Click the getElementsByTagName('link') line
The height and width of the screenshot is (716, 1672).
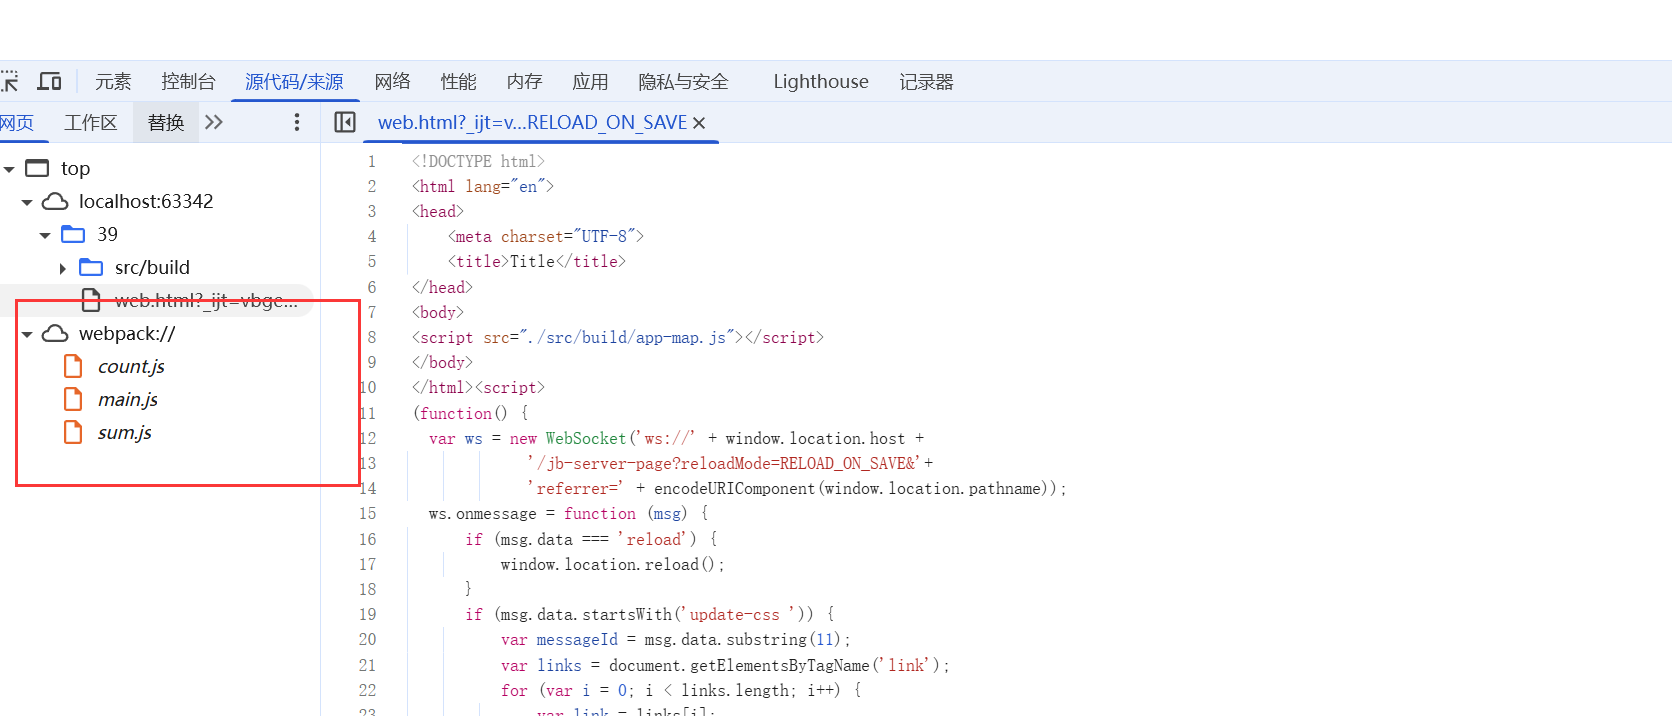pos(725,665)
